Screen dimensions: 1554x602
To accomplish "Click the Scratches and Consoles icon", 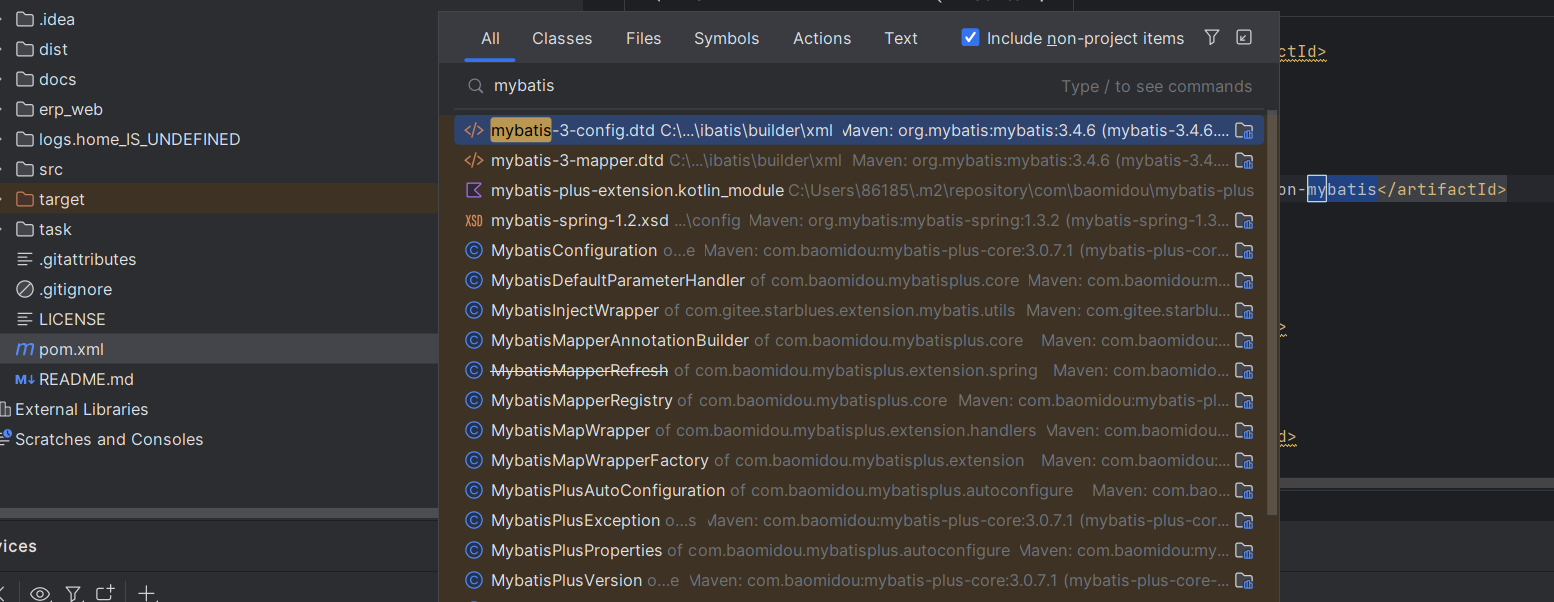I will coord(5,439).
